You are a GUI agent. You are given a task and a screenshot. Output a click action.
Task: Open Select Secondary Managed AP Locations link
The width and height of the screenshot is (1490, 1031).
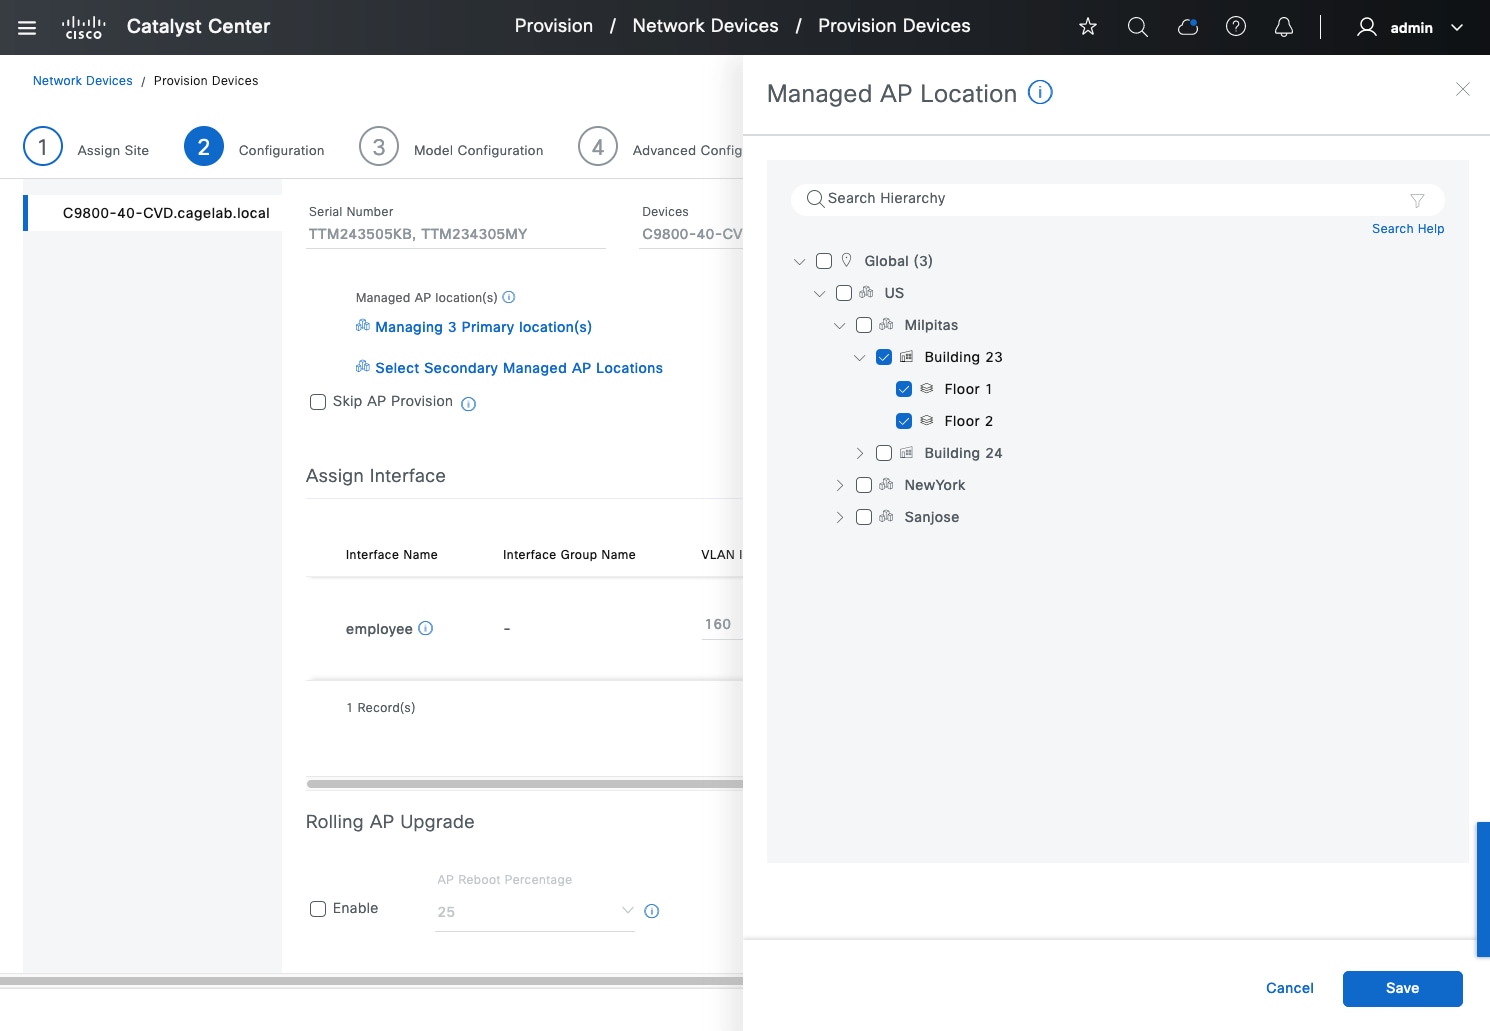(x=518, y=368)
